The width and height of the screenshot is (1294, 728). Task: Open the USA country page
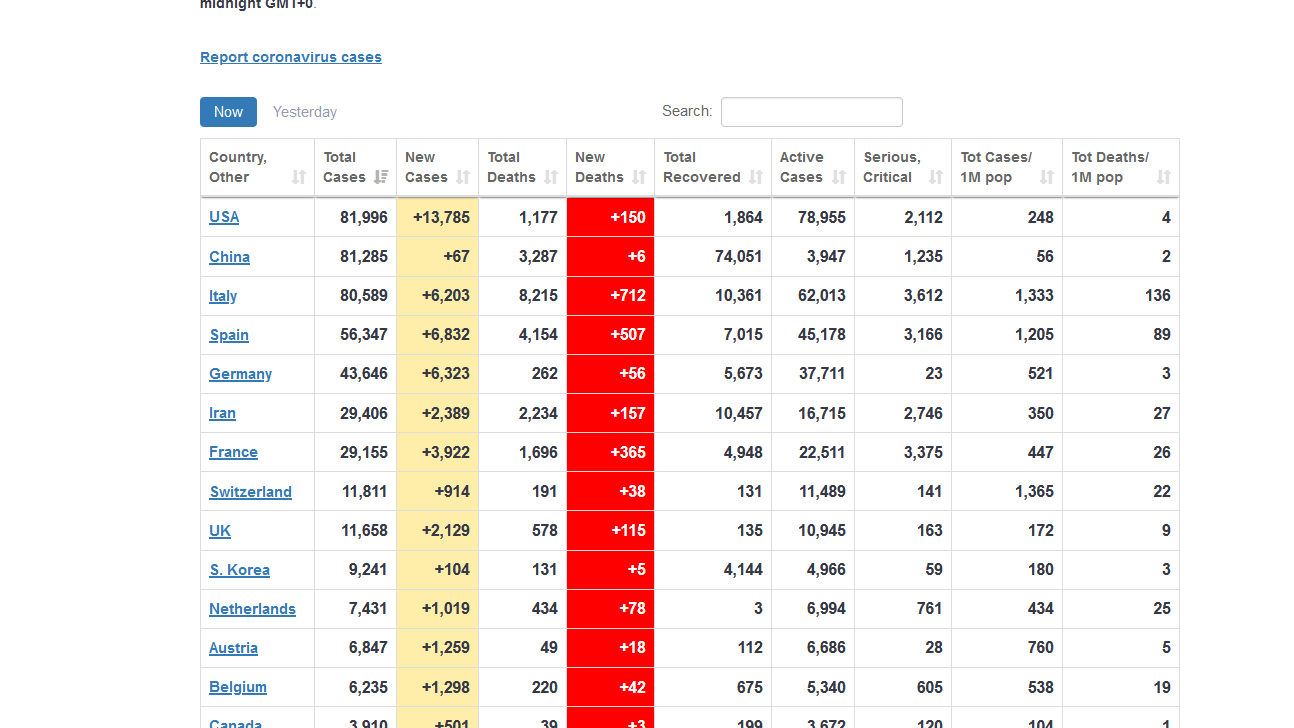tap(224, 217)
